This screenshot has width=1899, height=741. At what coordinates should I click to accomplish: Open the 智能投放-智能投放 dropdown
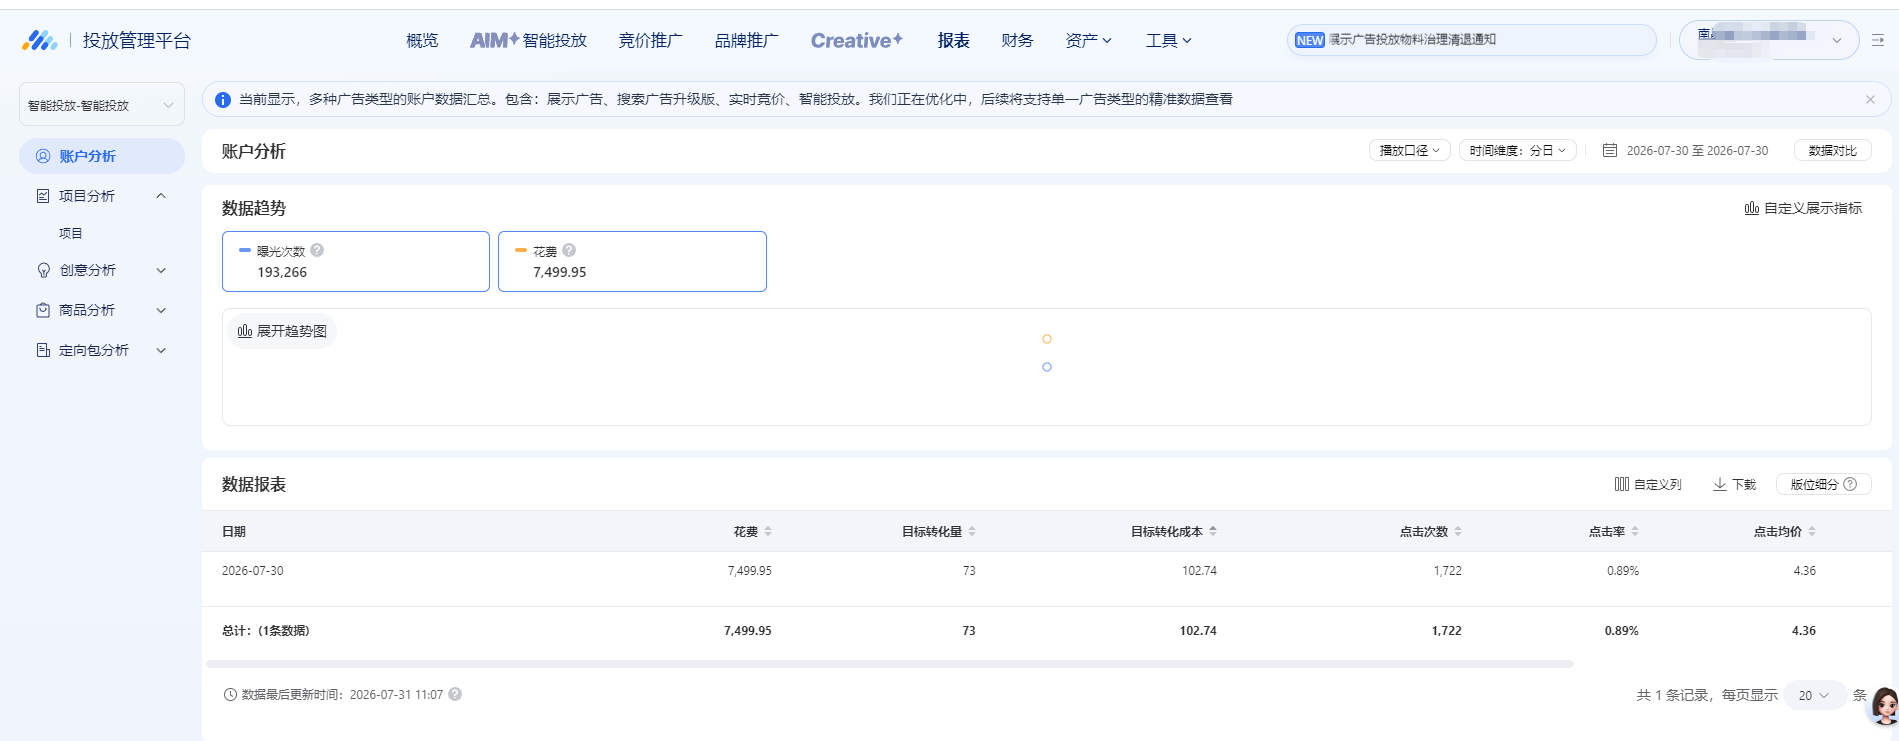[x=102, y=105]
